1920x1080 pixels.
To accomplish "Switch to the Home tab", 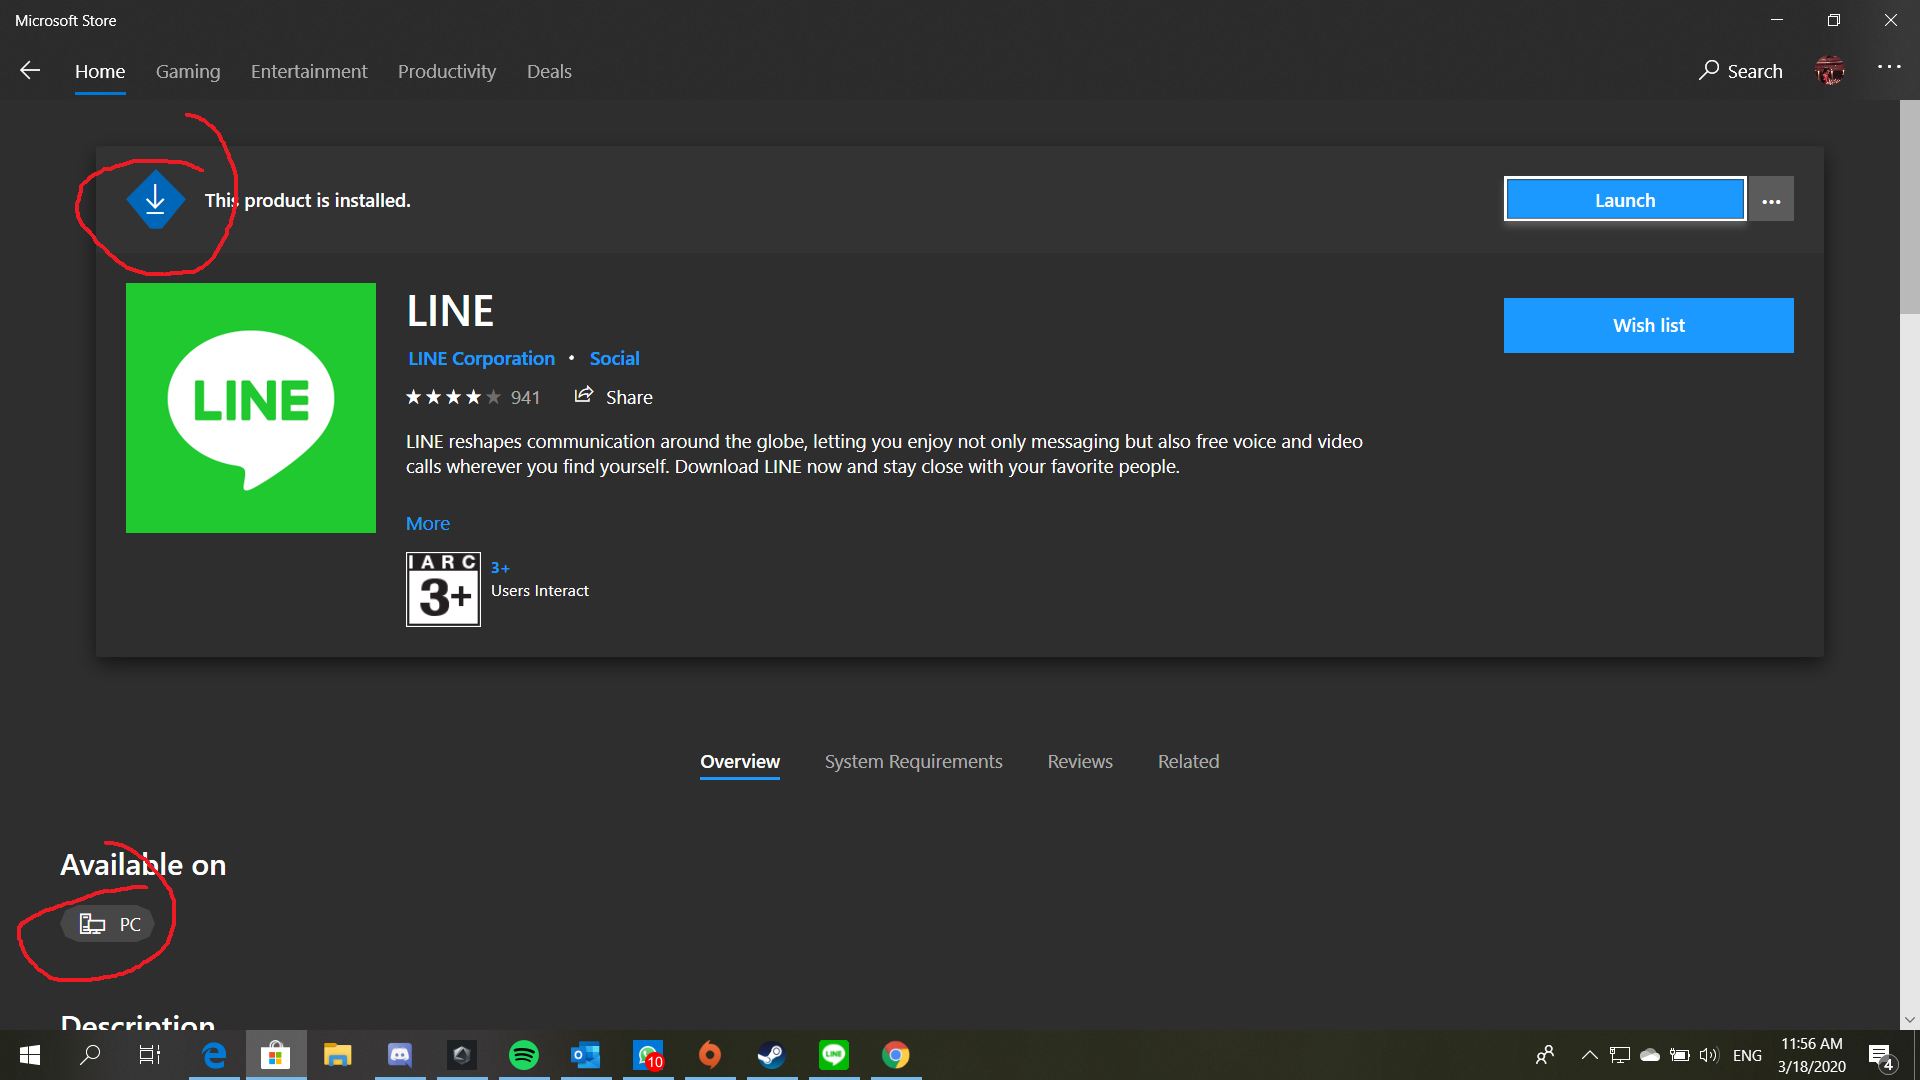I will [x=100, y=71].
